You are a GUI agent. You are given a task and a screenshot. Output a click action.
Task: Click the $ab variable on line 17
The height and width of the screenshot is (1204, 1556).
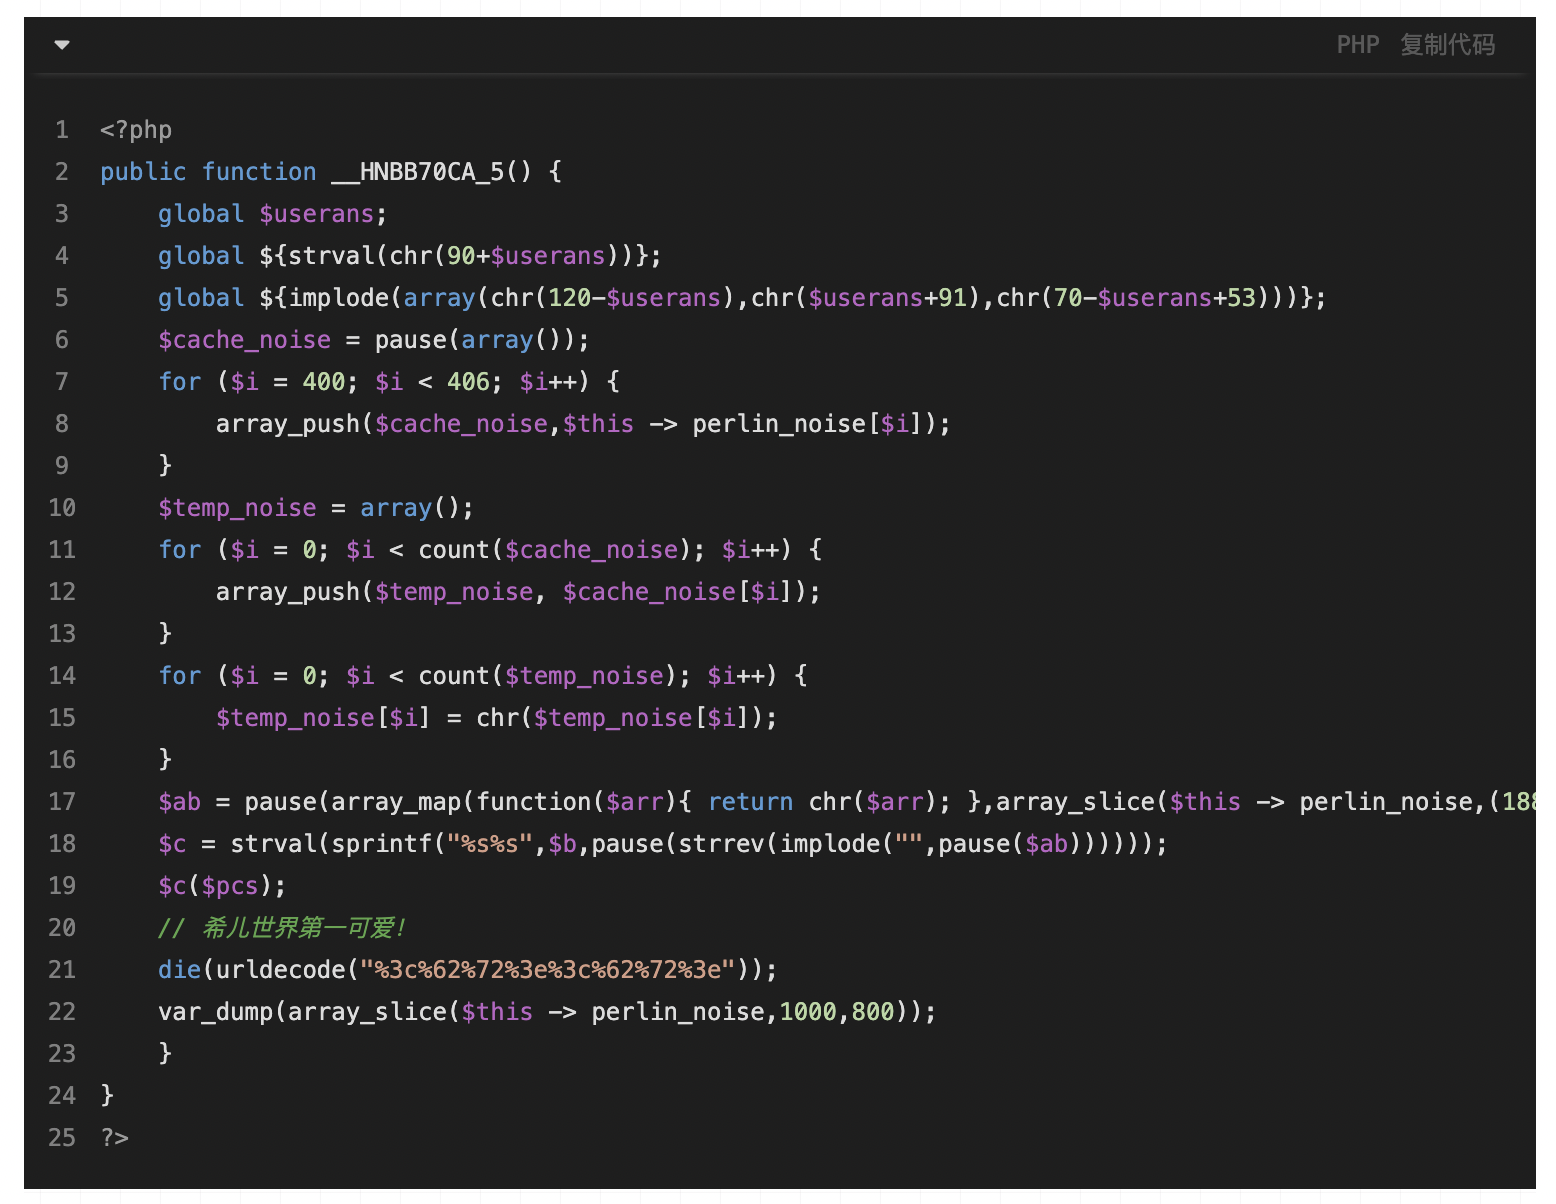(179, 802)
